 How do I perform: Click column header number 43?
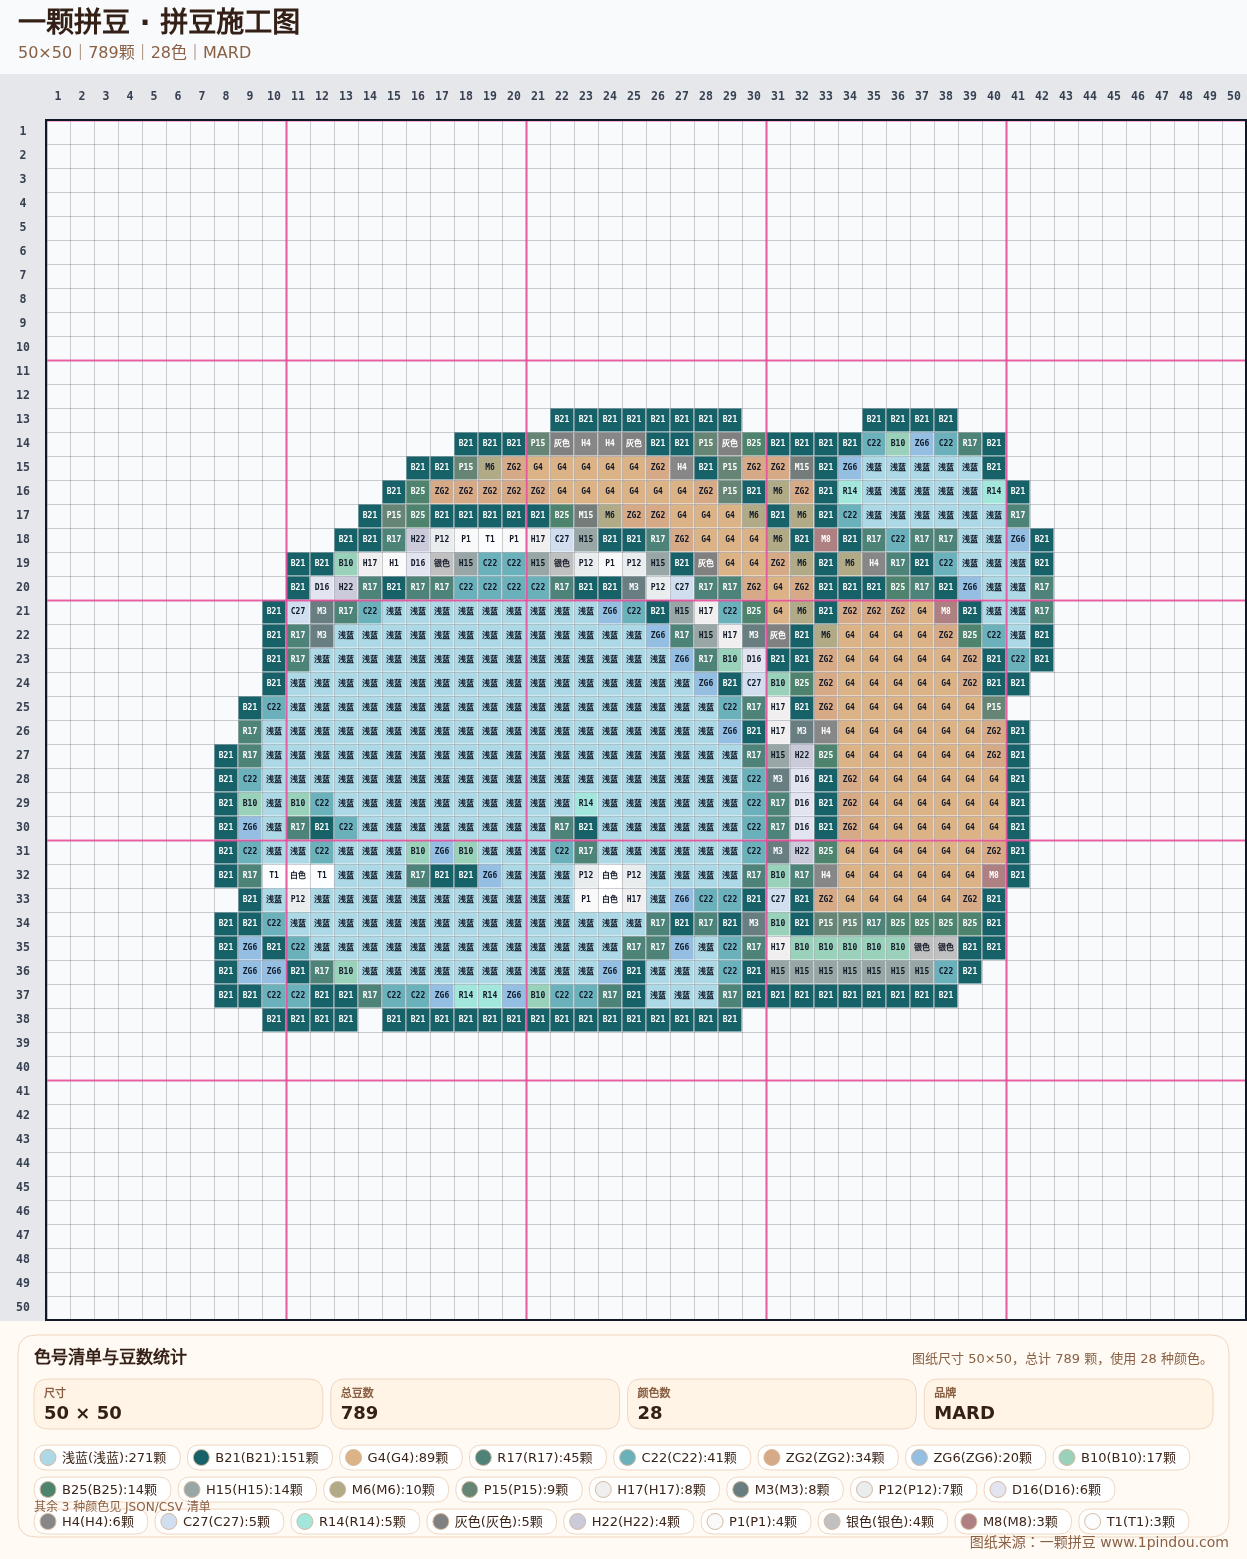[1066, 96]
